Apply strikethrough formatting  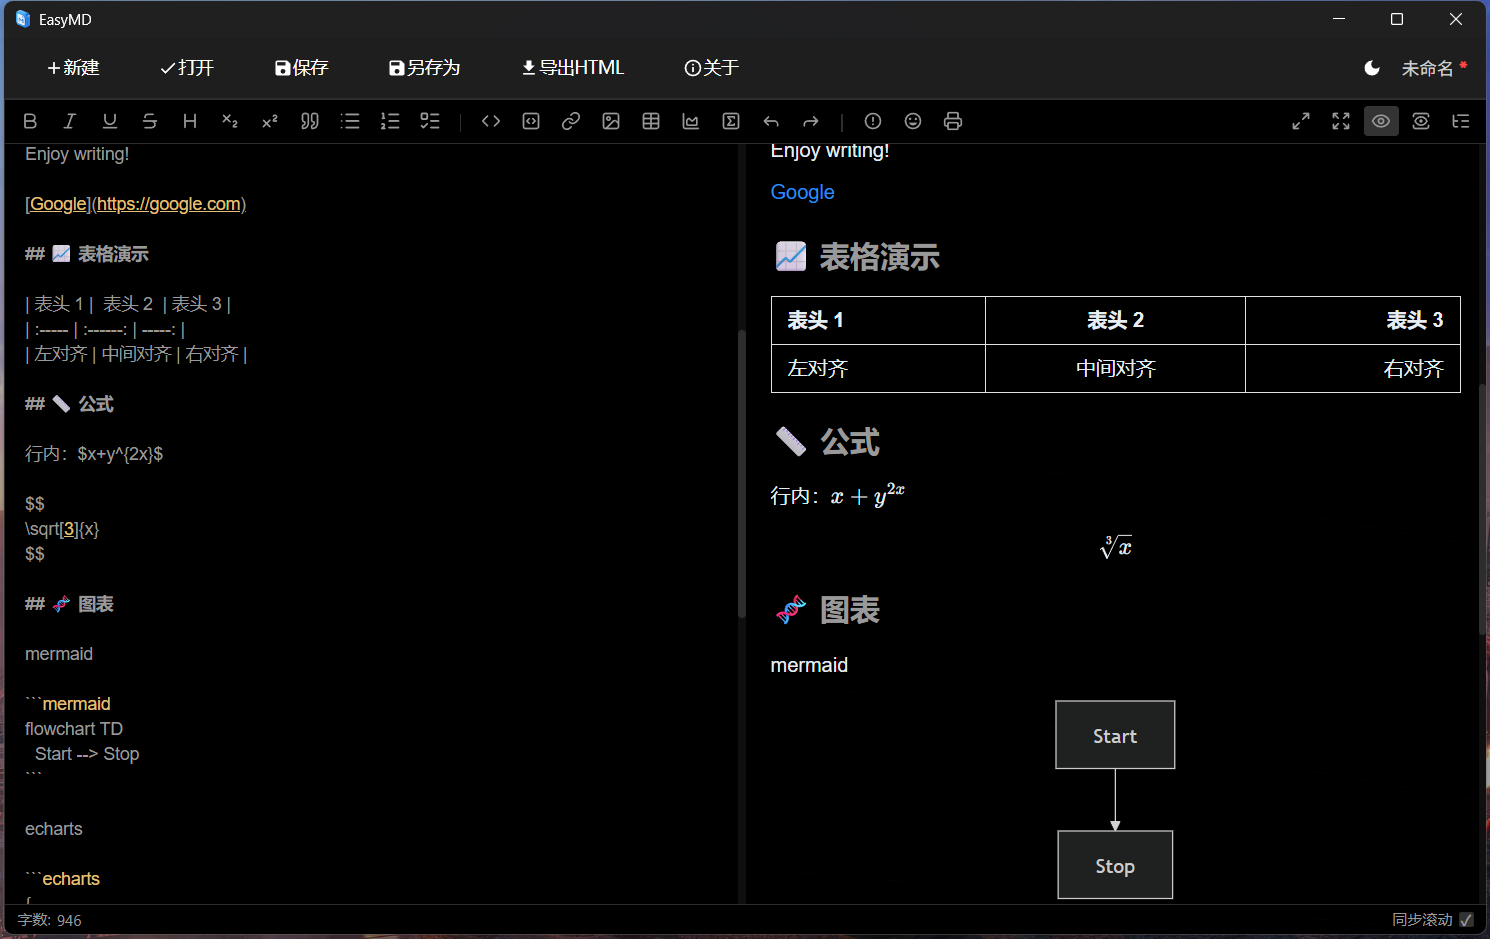pos(149,121)
